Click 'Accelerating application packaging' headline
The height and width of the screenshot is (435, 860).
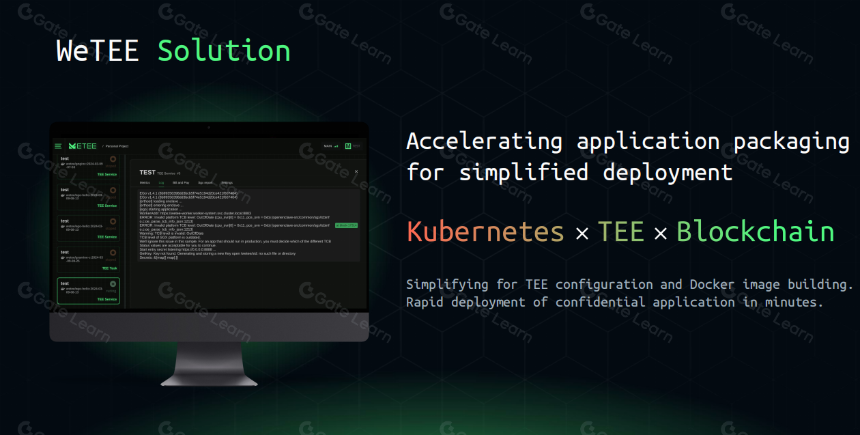628,142
